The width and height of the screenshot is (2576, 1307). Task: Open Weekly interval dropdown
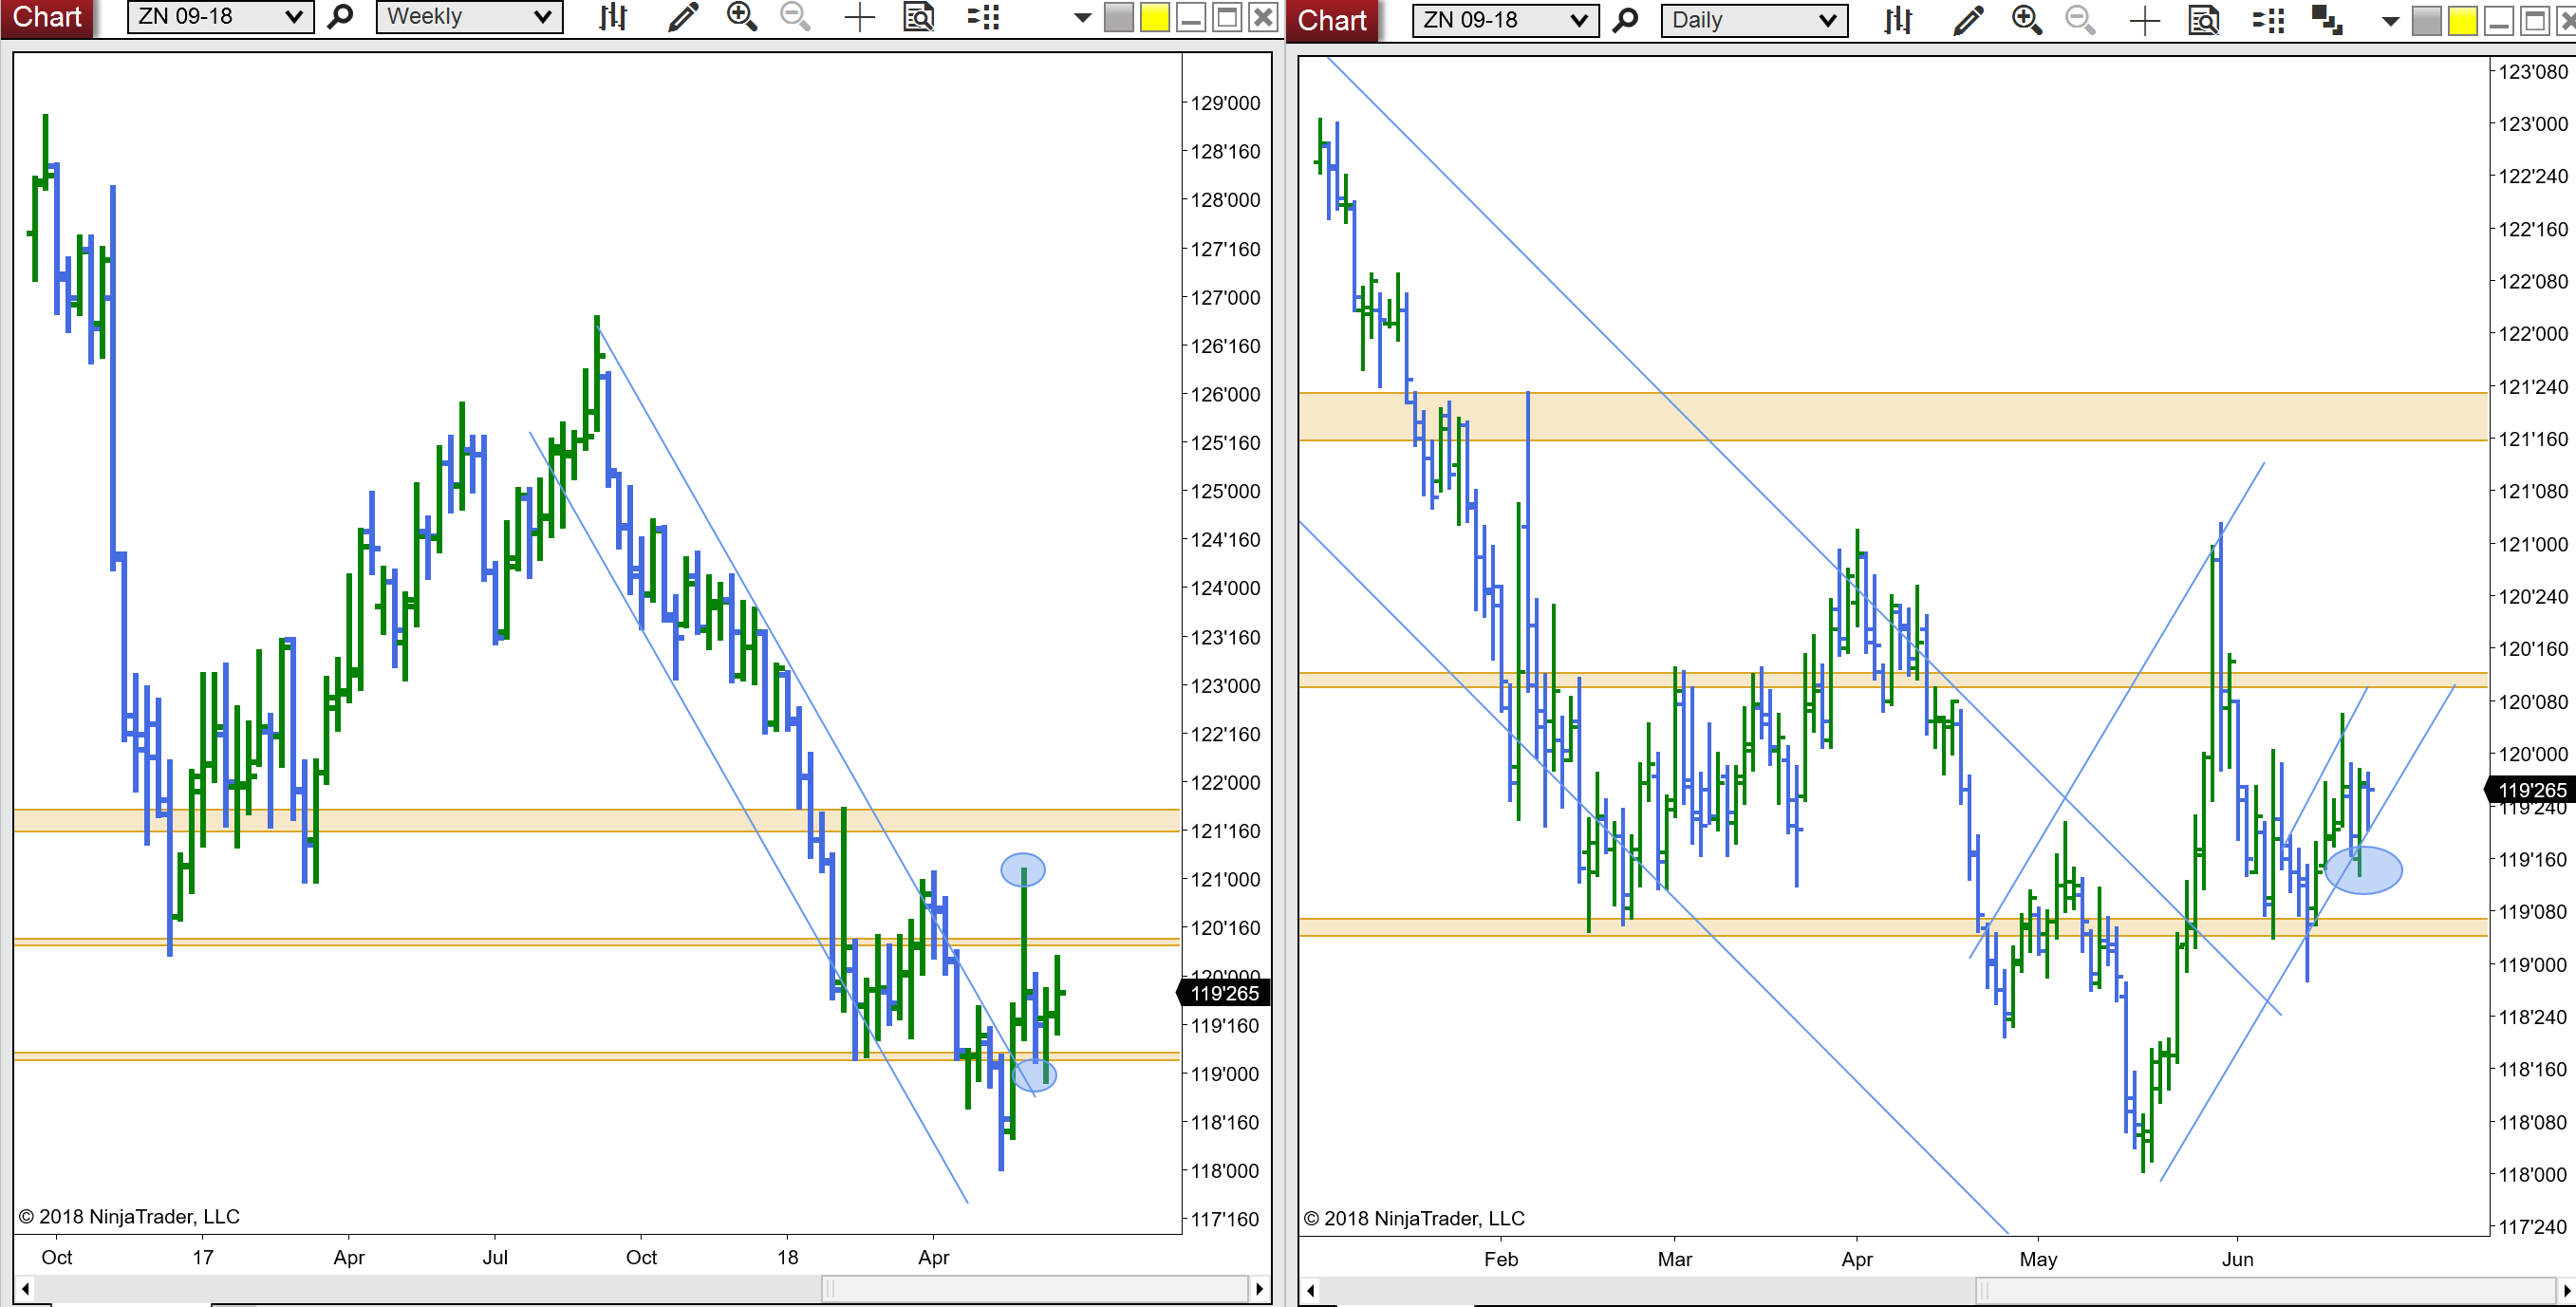click(469, 17)
